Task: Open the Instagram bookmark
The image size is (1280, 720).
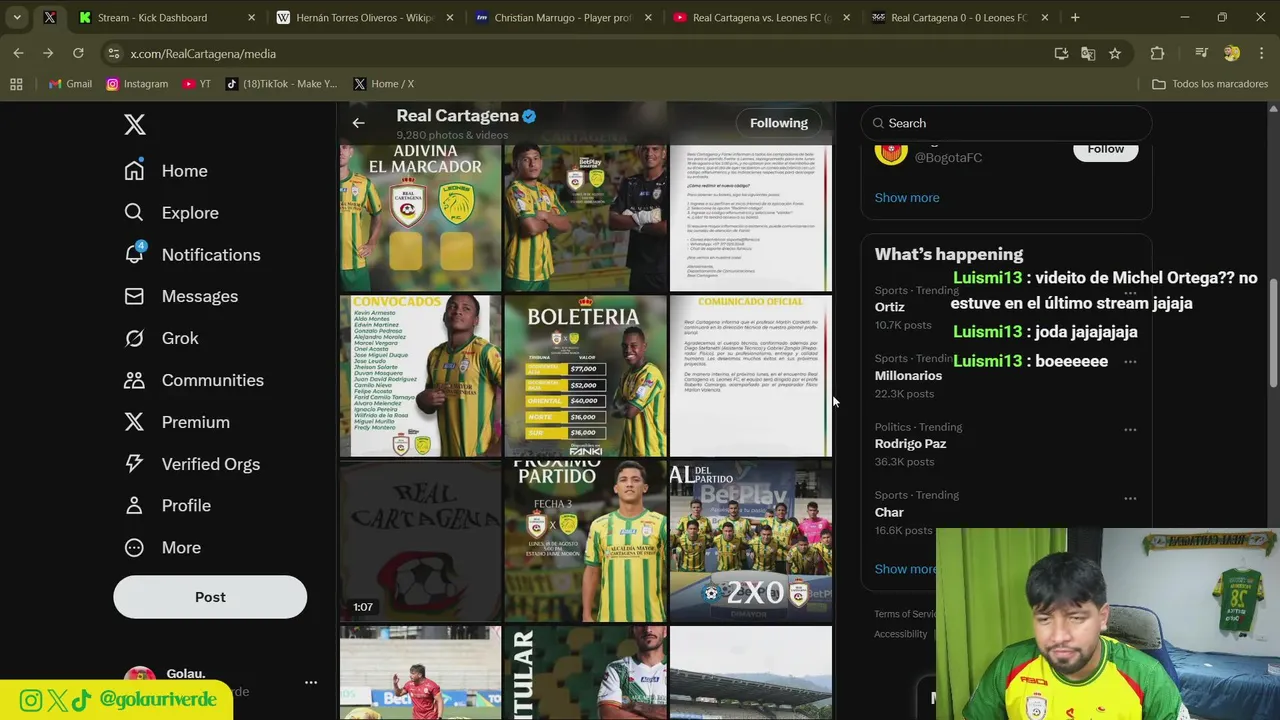Action: click(137, 84)
